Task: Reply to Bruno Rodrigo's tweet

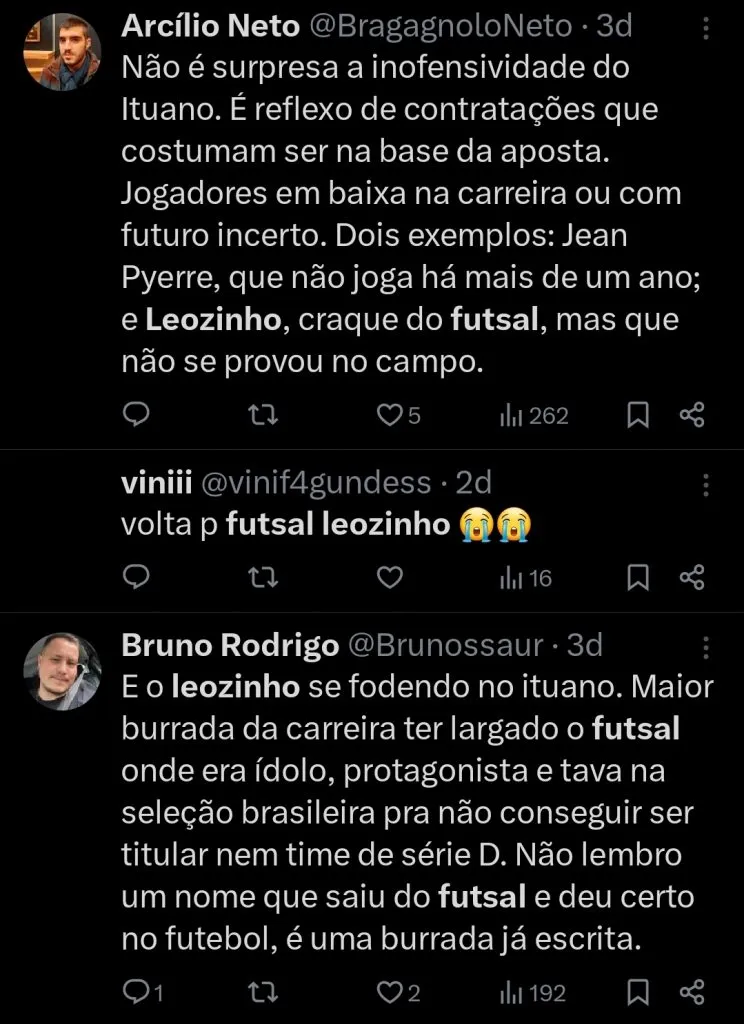Action: click(135, 992)
